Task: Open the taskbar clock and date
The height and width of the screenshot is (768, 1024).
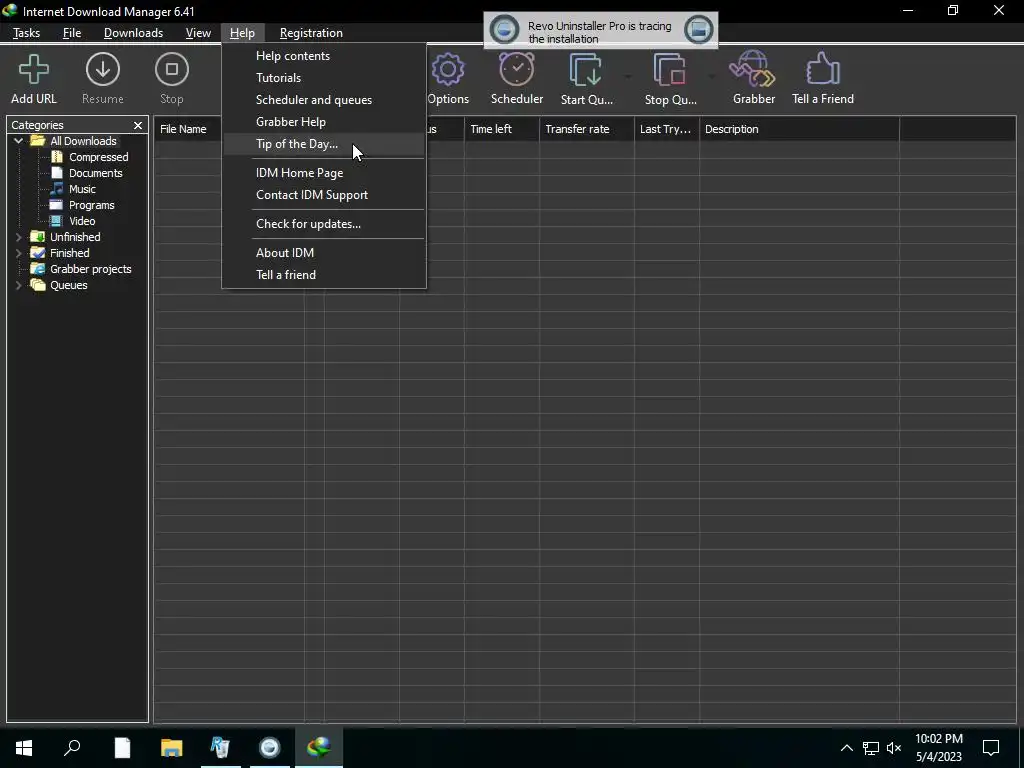Action: (x=939, y=748)
